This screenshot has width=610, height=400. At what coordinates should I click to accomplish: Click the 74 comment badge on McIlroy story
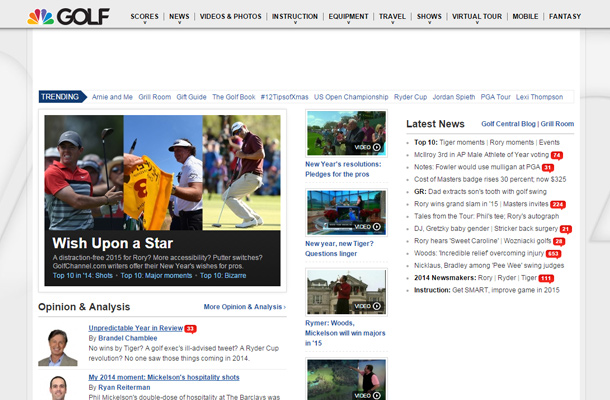[x=557, y=155]
